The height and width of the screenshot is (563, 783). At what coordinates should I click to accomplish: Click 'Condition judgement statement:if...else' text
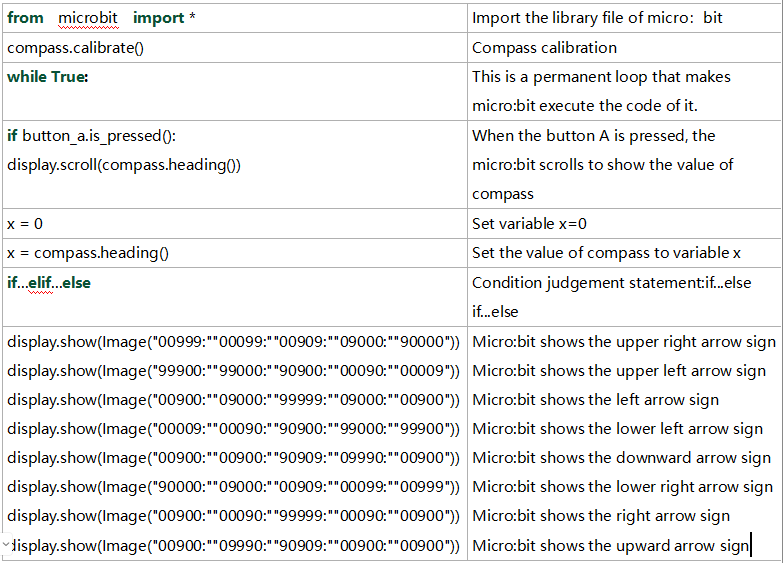pyautogui.click(x=612, y=283)
